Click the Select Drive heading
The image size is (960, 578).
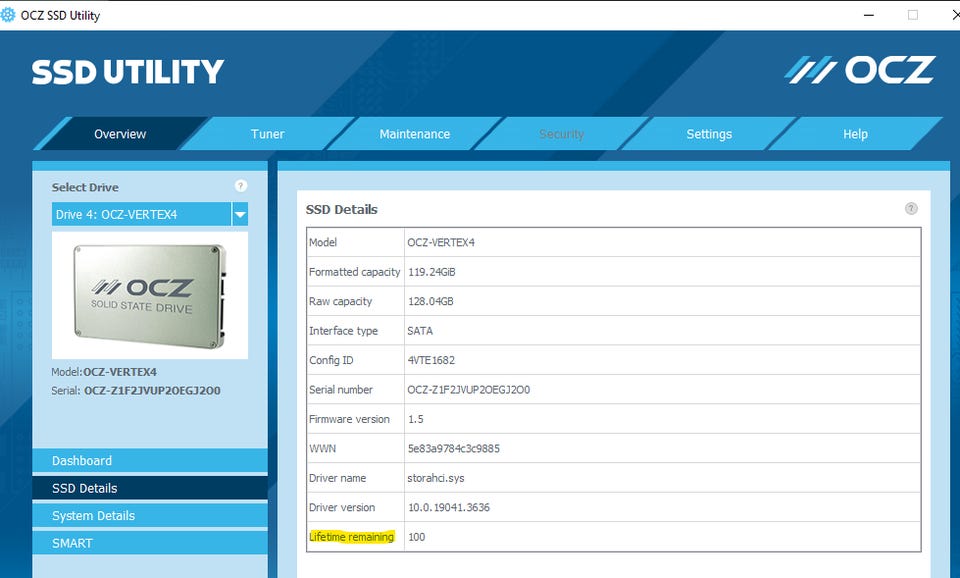(85, 187)
